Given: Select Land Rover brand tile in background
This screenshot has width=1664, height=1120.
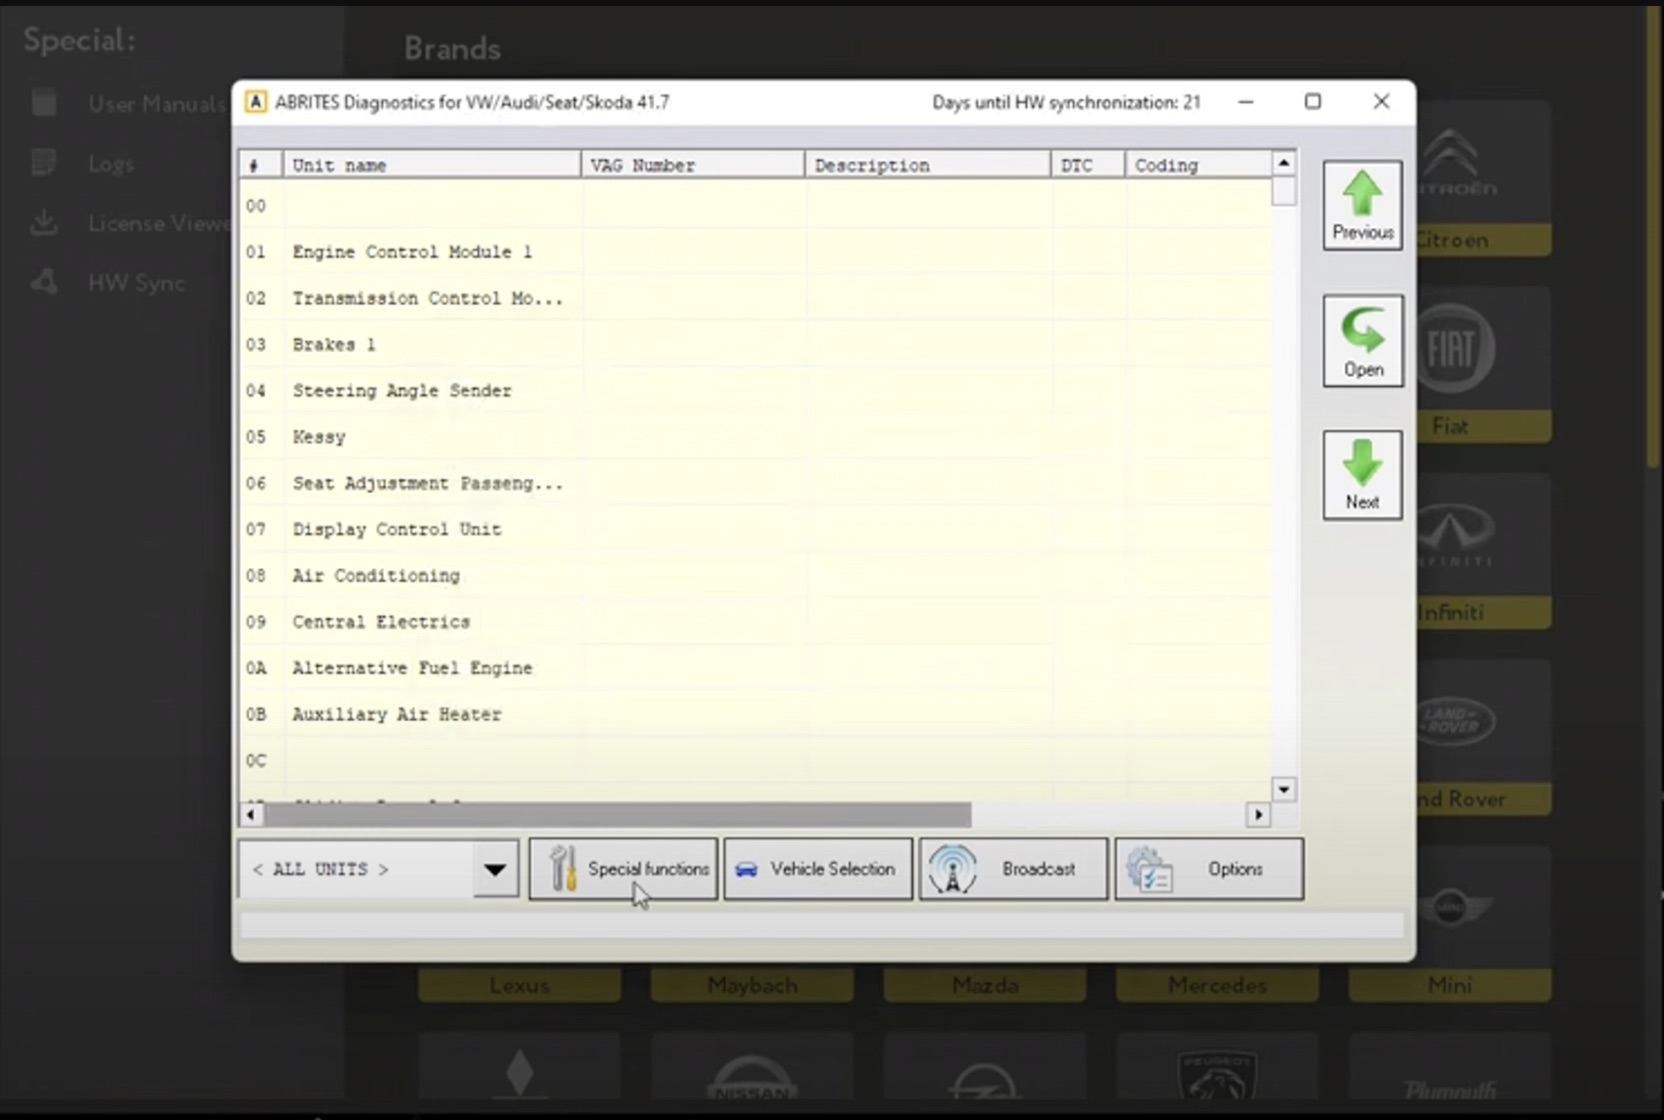Looking at the screenshot, I should coord(1484,737).
